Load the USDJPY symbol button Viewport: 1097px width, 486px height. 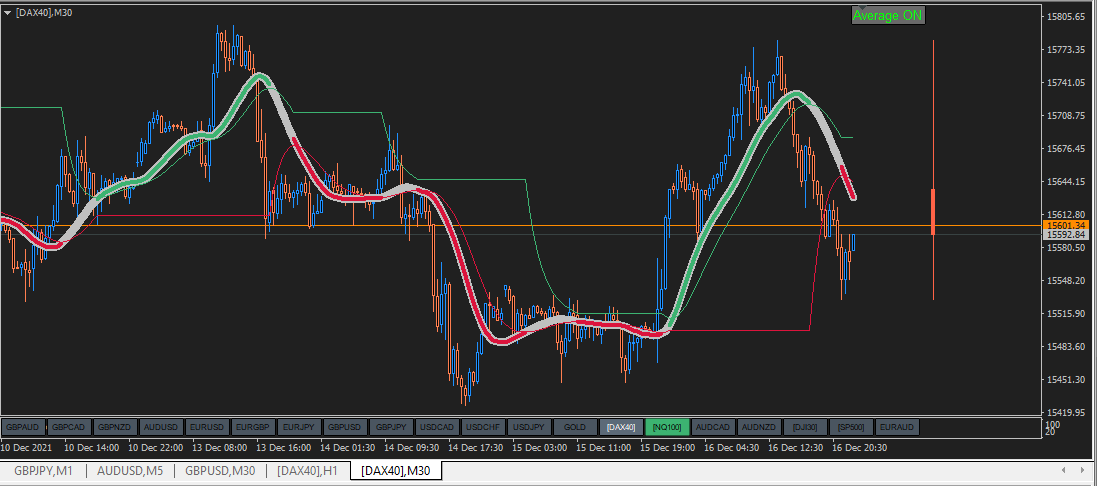[529, 427]
